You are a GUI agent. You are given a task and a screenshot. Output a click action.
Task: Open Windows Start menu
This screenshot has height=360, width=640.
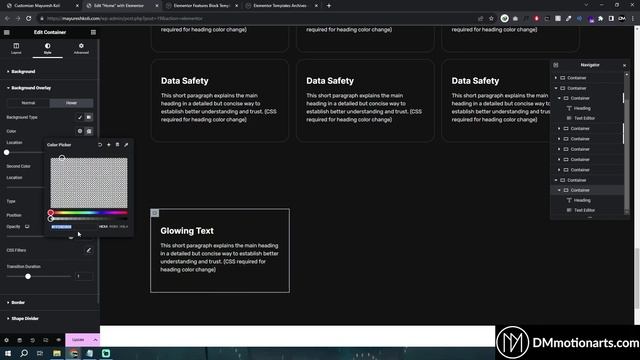(x=8, y=353)
